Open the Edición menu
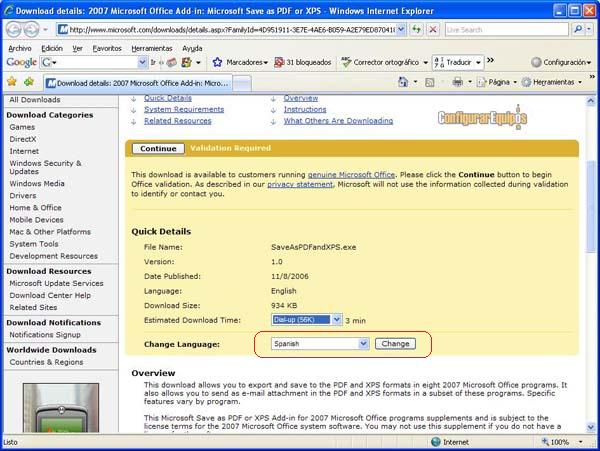This screenshot has height=451, width=600. pyautogui.click(x=52, y=48)
